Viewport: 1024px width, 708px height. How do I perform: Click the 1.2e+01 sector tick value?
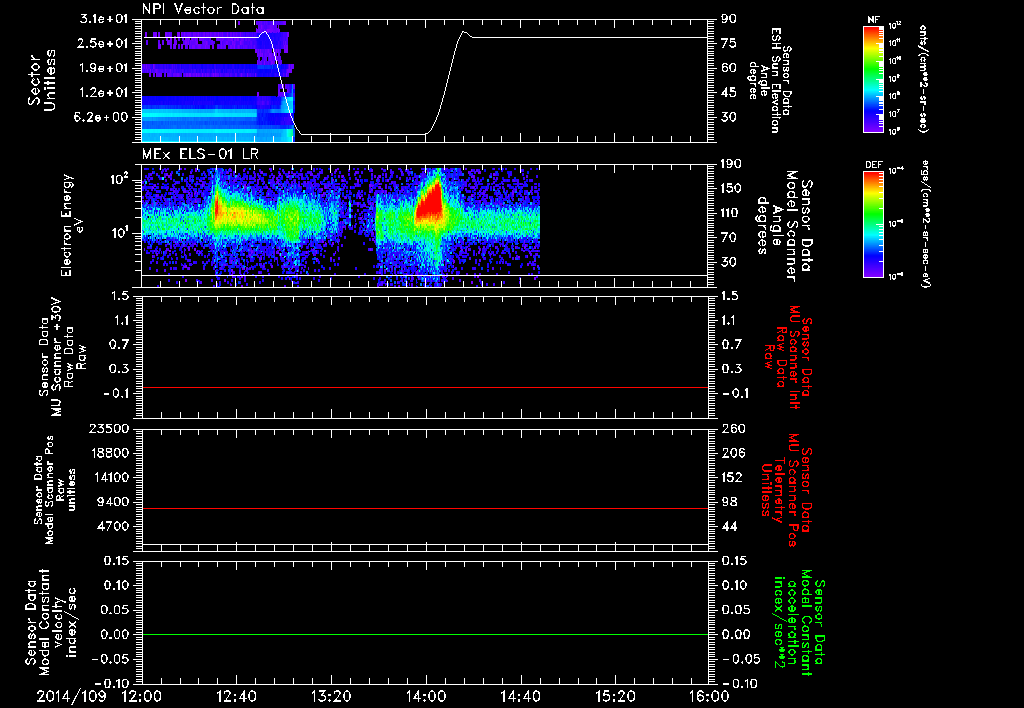(103, 93)
